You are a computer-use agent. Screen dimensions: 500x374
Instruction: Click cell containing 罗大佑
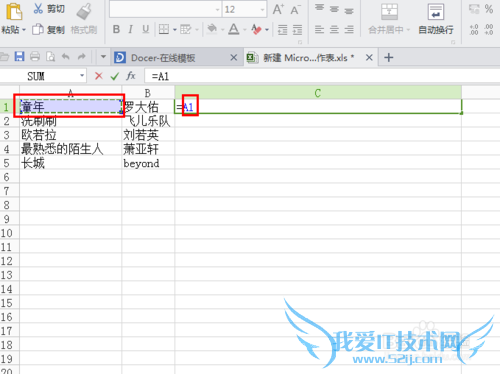point(149,107)
